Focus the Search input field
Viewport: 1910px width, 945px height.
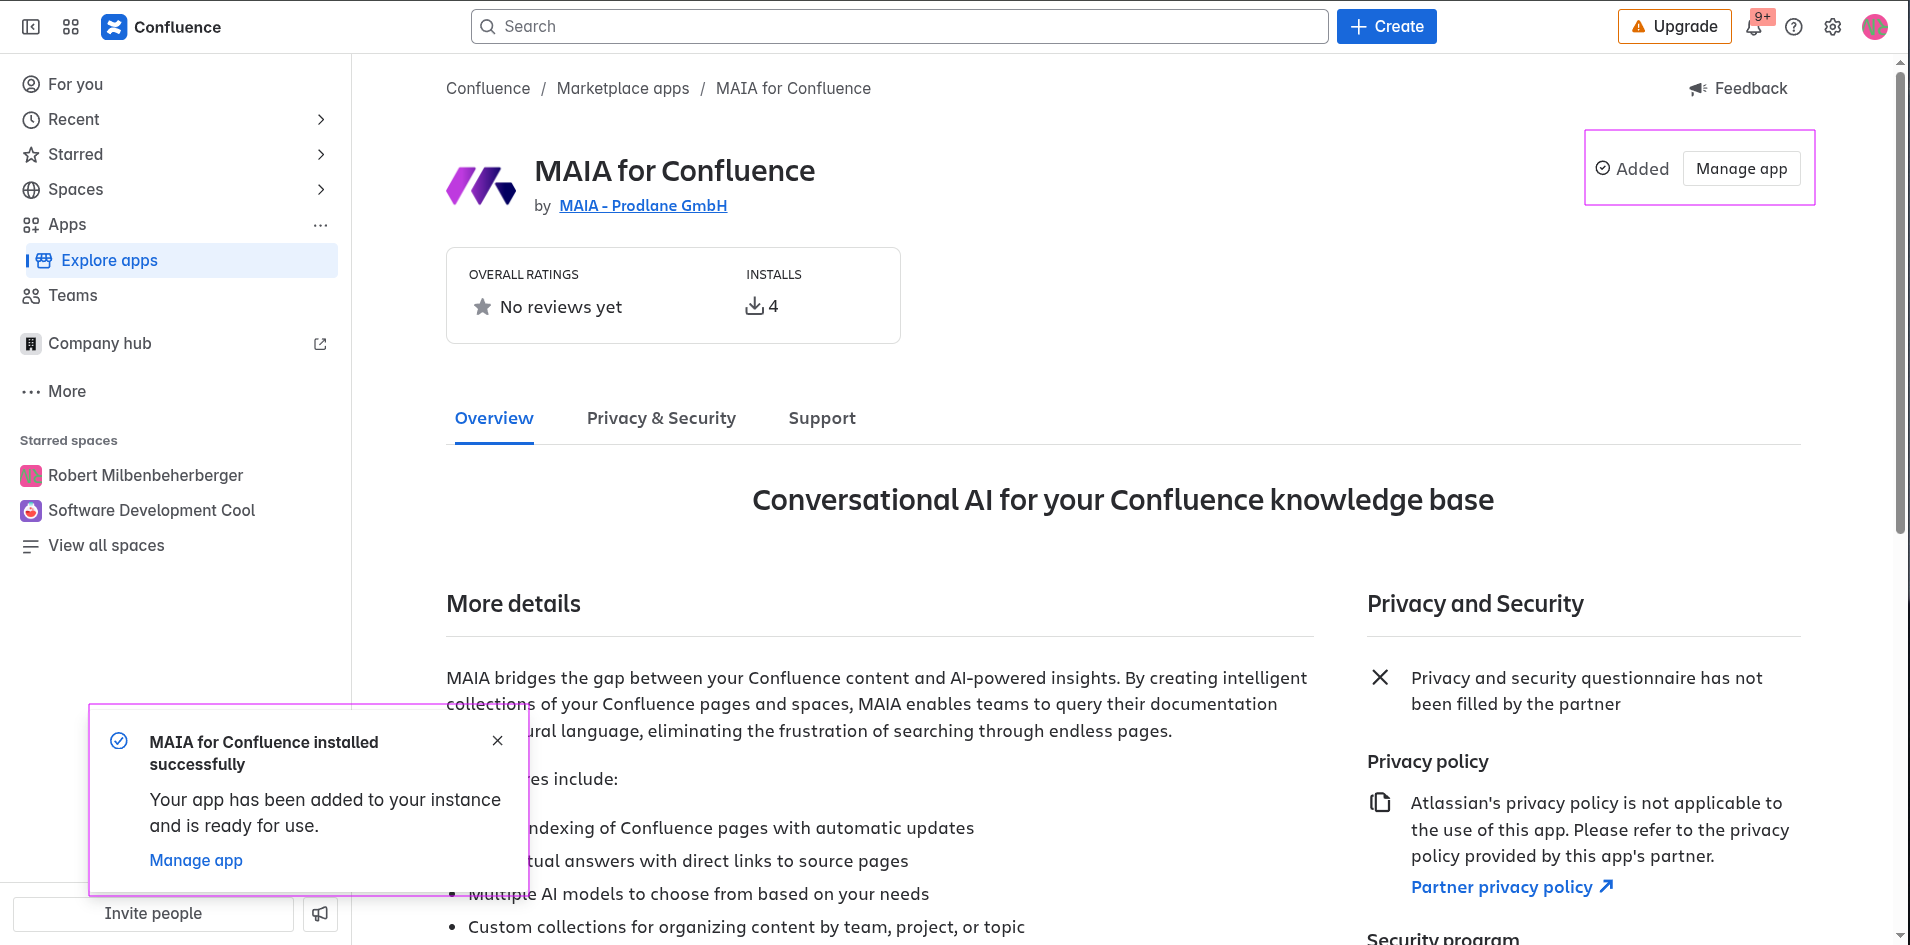899,27
